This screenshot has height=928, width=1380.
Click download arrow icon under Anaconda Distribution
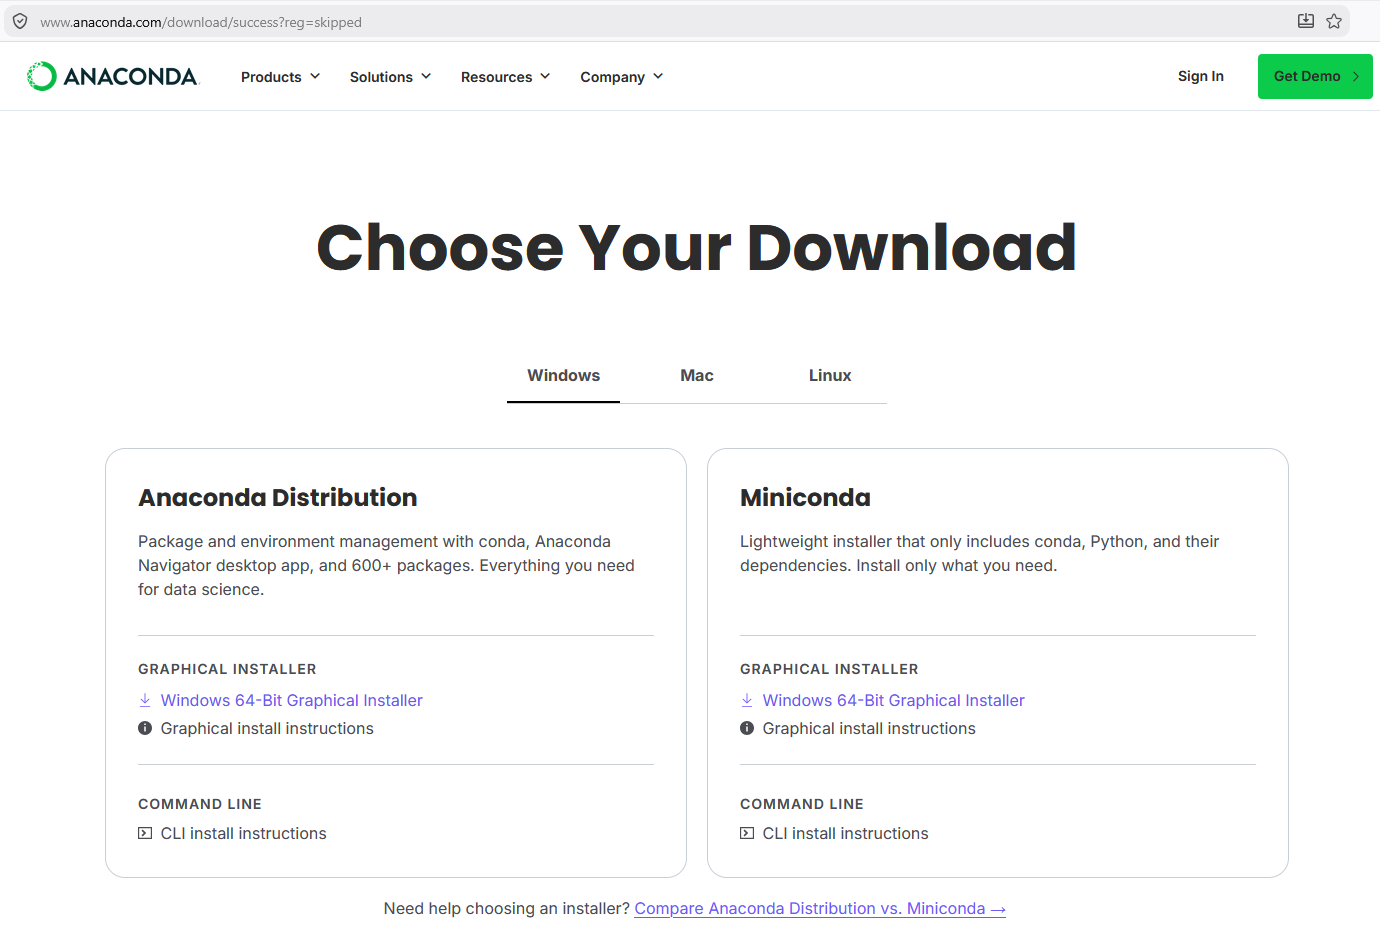coord(145,700)
